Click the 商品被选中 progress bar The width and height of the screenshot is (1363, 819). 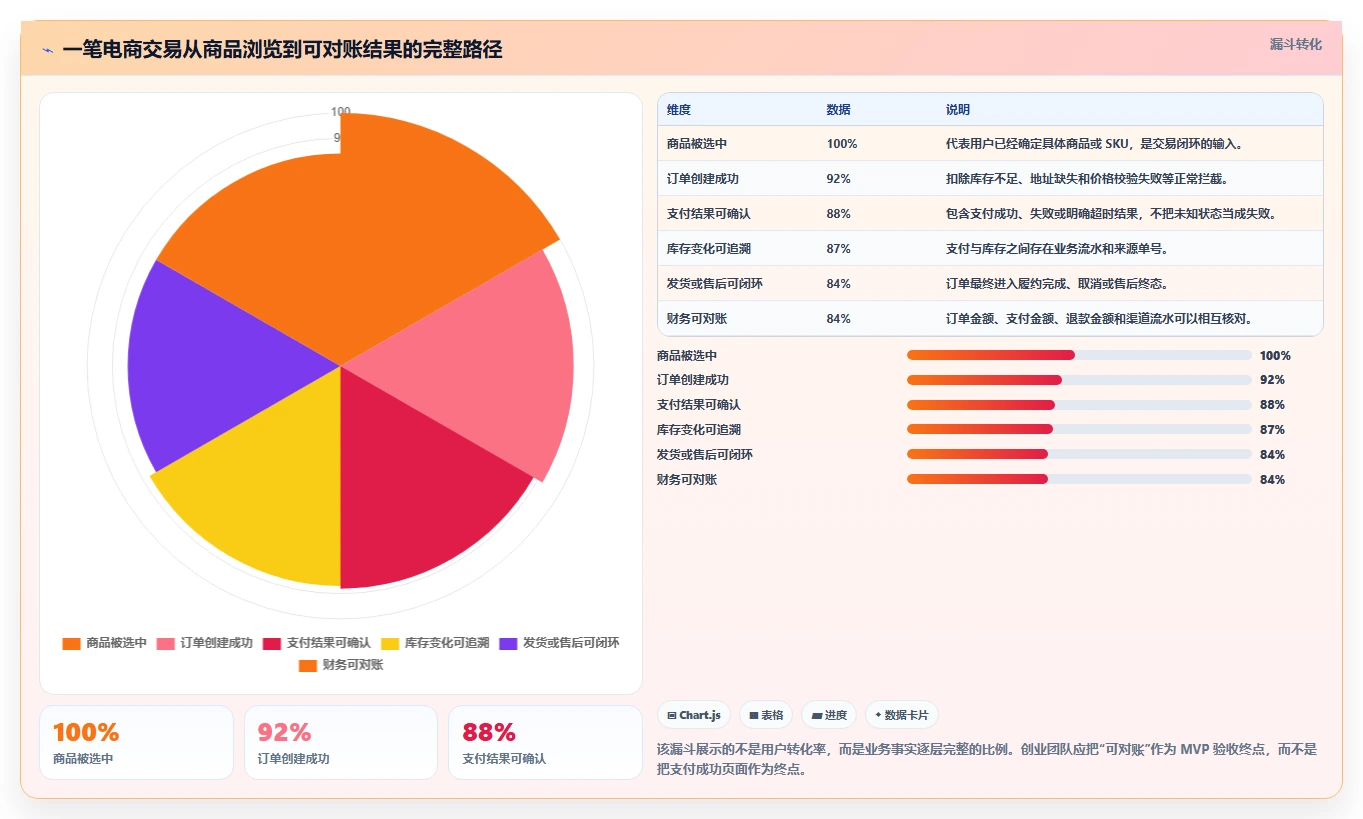point(1079,355)
